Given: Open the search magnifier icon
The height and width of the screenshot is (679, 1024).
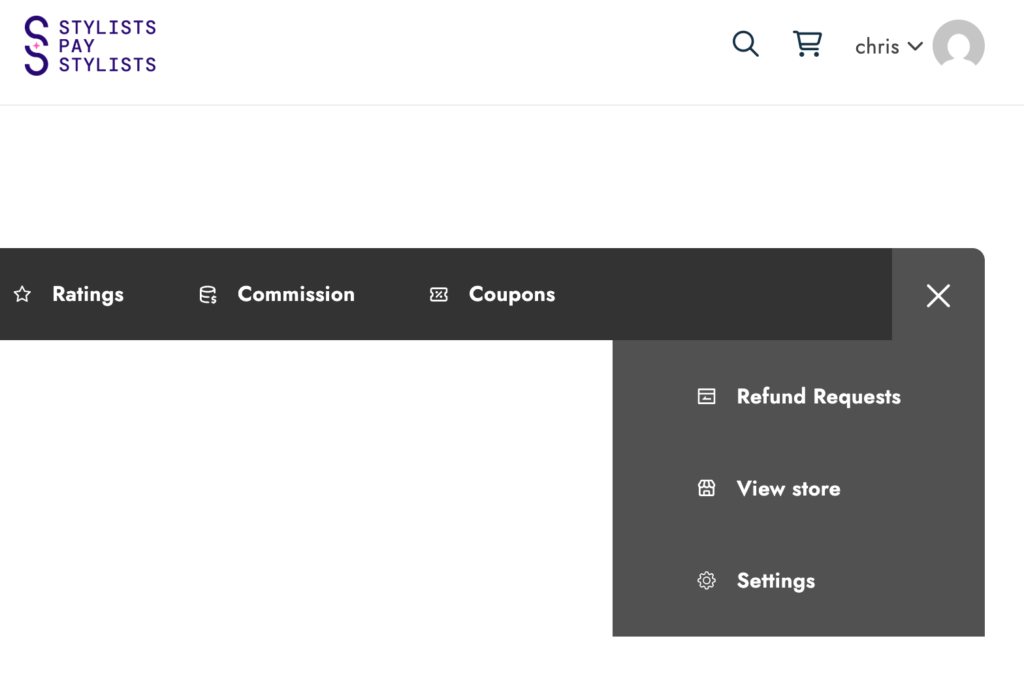Looking at the screenshot, I should click(x=745, y=44).
